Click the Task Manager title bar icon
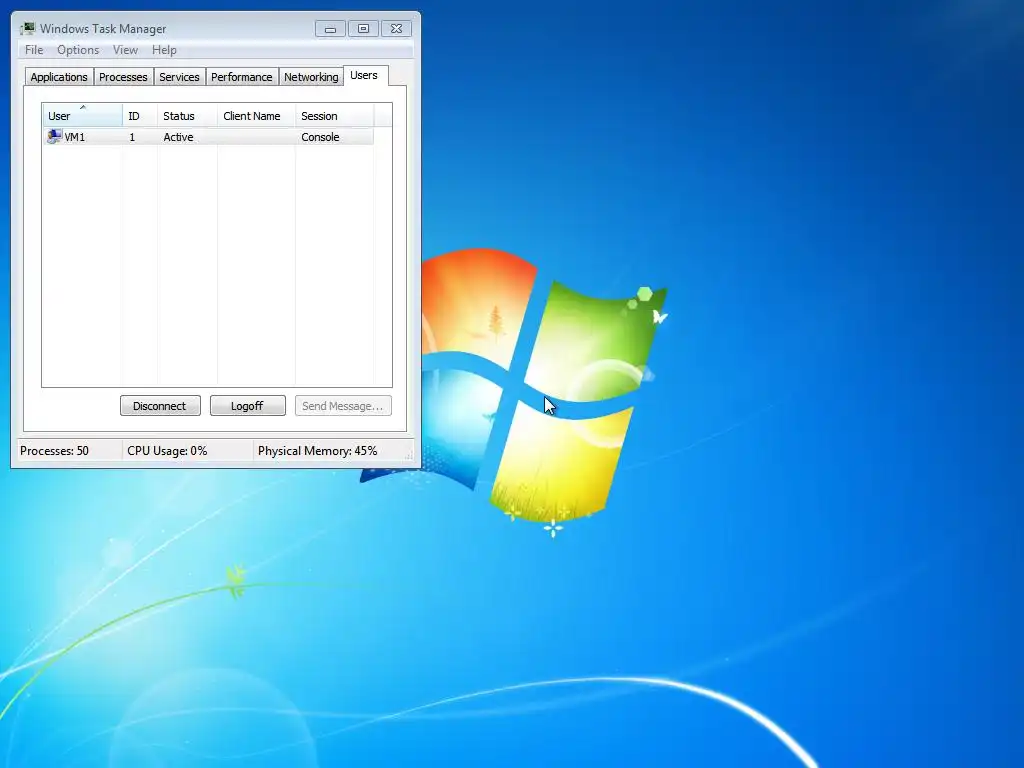Image resolution: width=1024 pixels, height=768 pixels. [28, 28]
